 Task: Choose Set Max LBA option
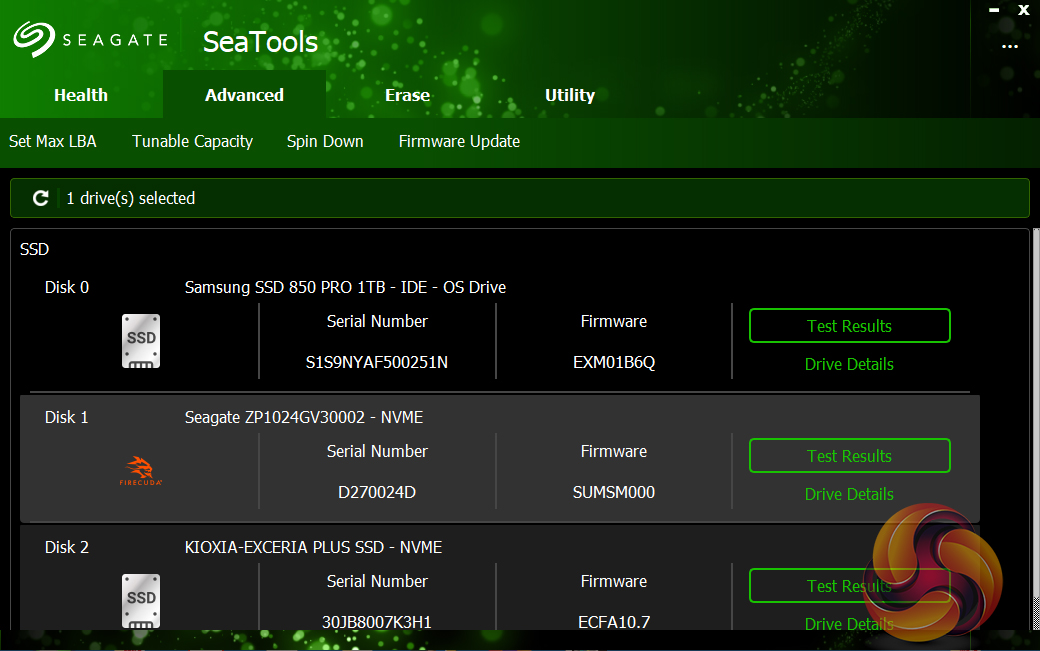tap(53, 141)
